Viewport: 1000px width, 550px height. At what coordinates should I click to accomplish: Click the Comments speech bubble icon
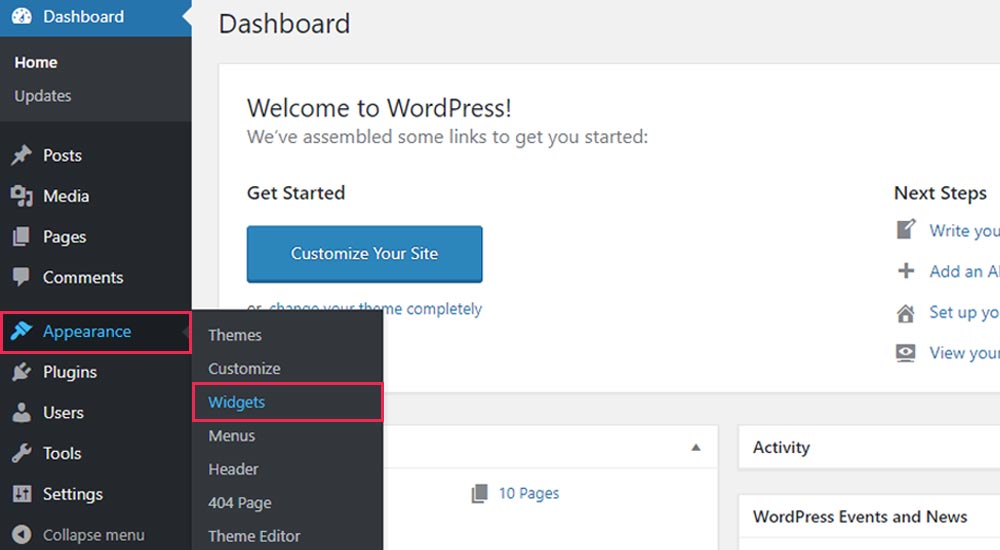click(x=21, y=278)
